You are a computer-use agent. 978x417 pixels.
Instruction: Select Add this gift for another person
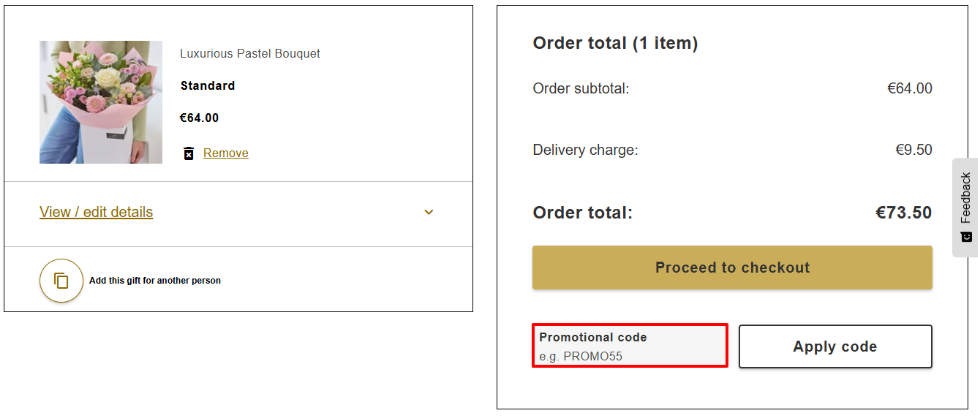coord(155,281)
